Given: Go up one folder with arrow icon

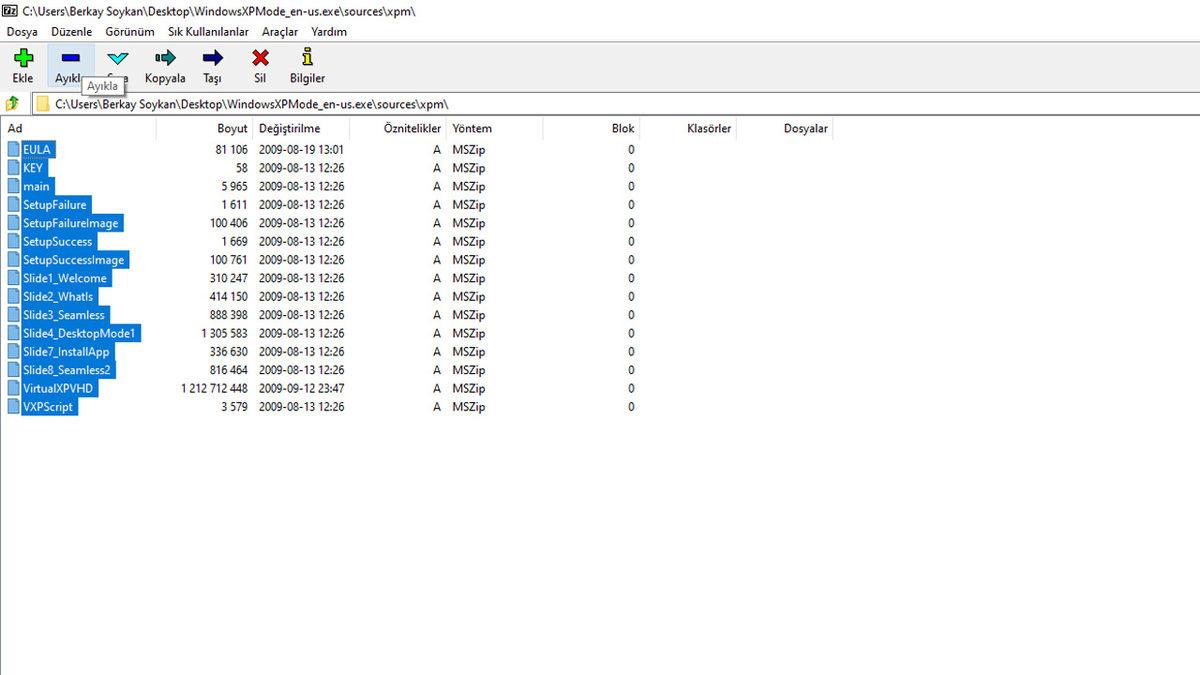Looking at the screenshot, I should [13, 104].
